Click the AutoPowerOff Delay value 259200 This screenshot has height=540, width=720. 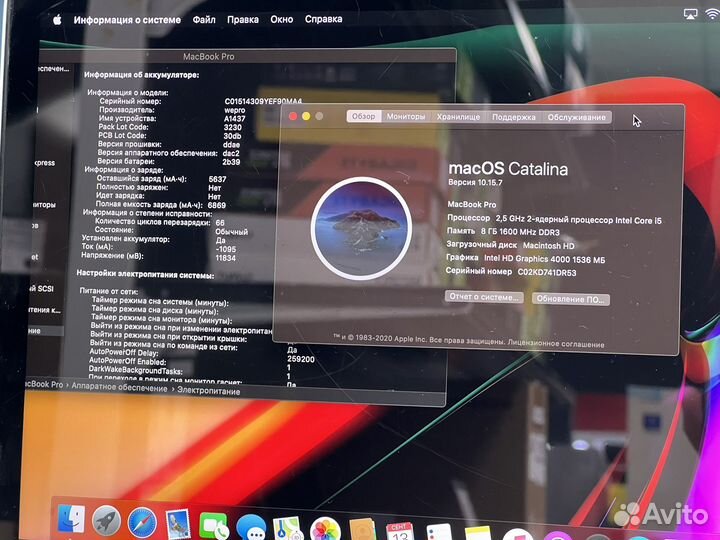click(x=301, y=359)
